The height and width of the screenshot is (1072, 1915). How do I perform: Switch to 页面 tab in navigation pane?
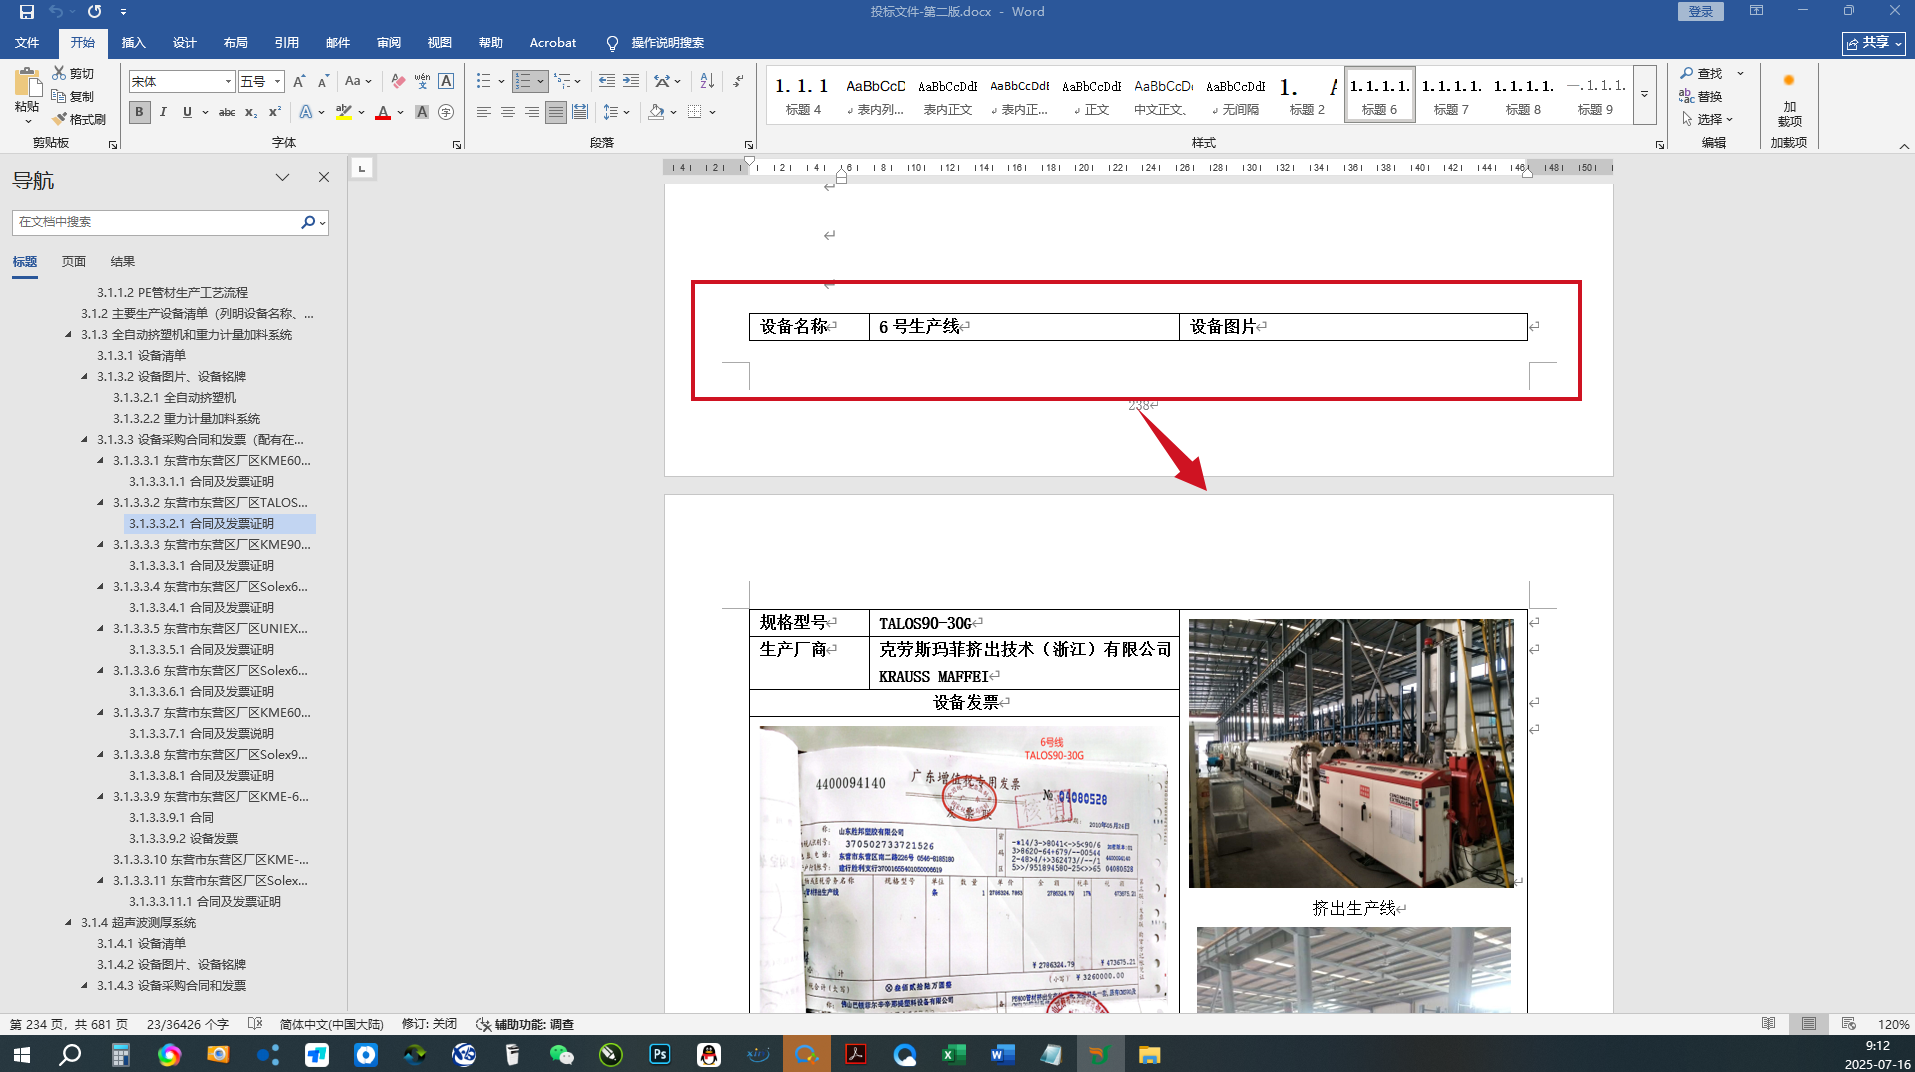(74, 262)
